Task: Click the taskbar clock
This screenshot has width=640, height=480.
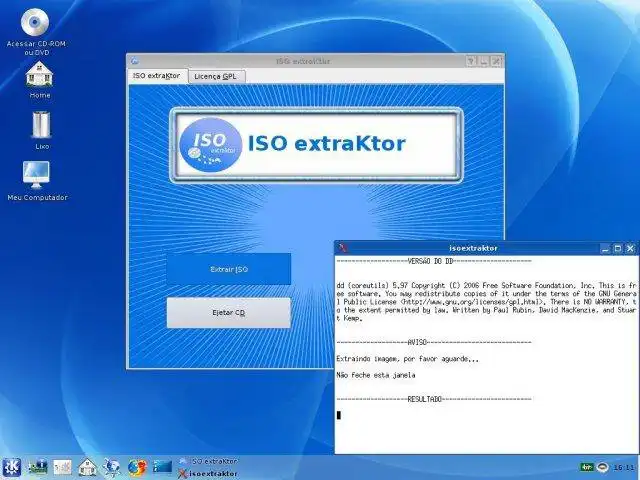Action: click(x=624, y=467)
